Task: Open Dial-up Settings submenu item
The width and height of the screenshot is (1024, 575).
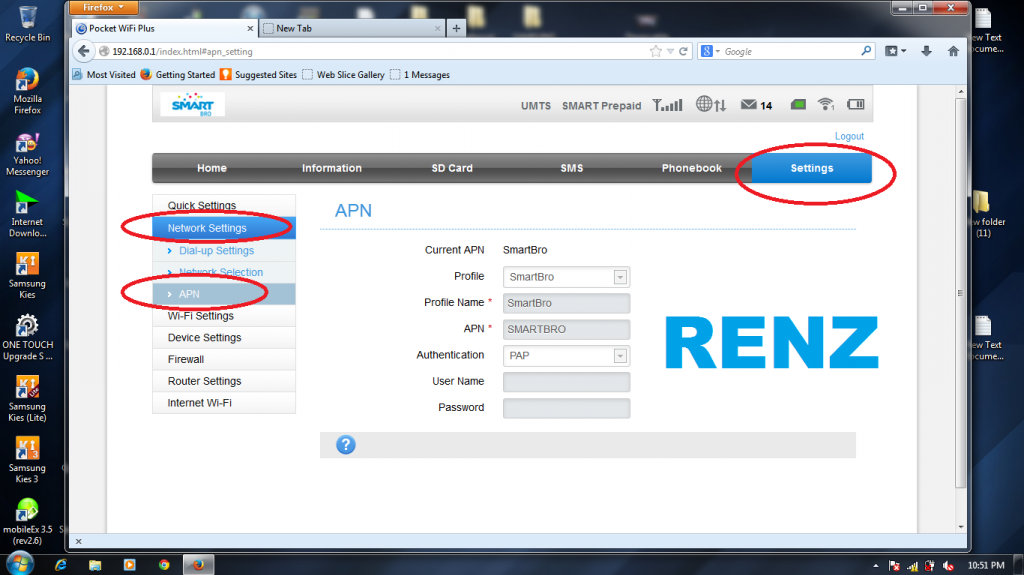Action: click(224, 250)
